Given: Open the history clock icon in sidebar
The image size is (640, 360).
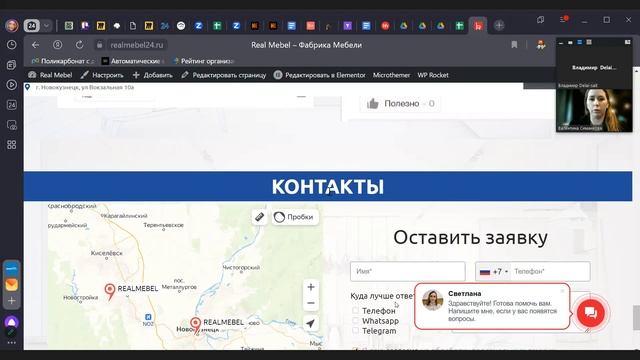Looking at the screenshot, I should point(11,44).
